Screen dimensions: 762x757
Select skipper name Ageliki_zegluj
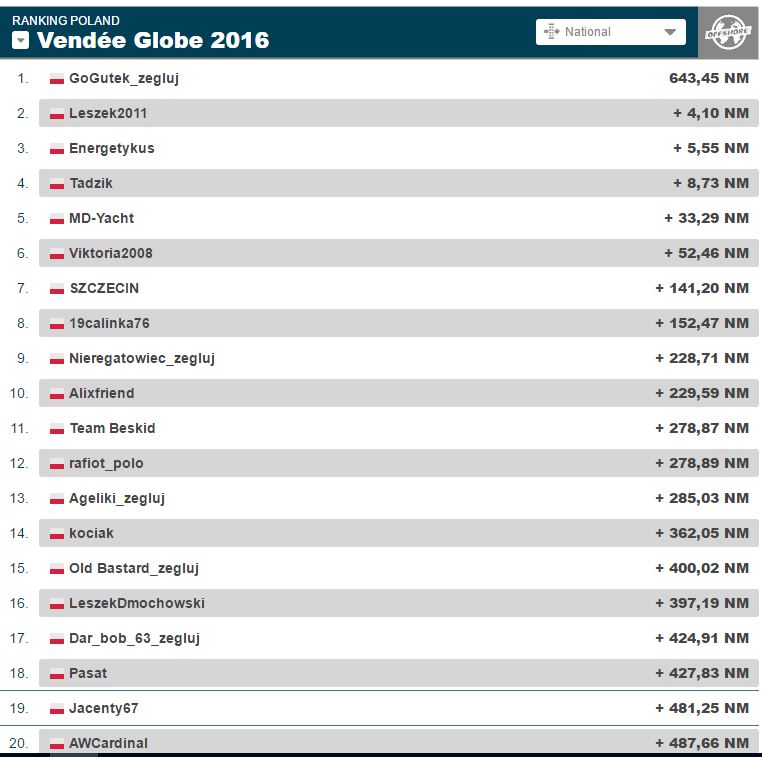click(x=117, y=499)
